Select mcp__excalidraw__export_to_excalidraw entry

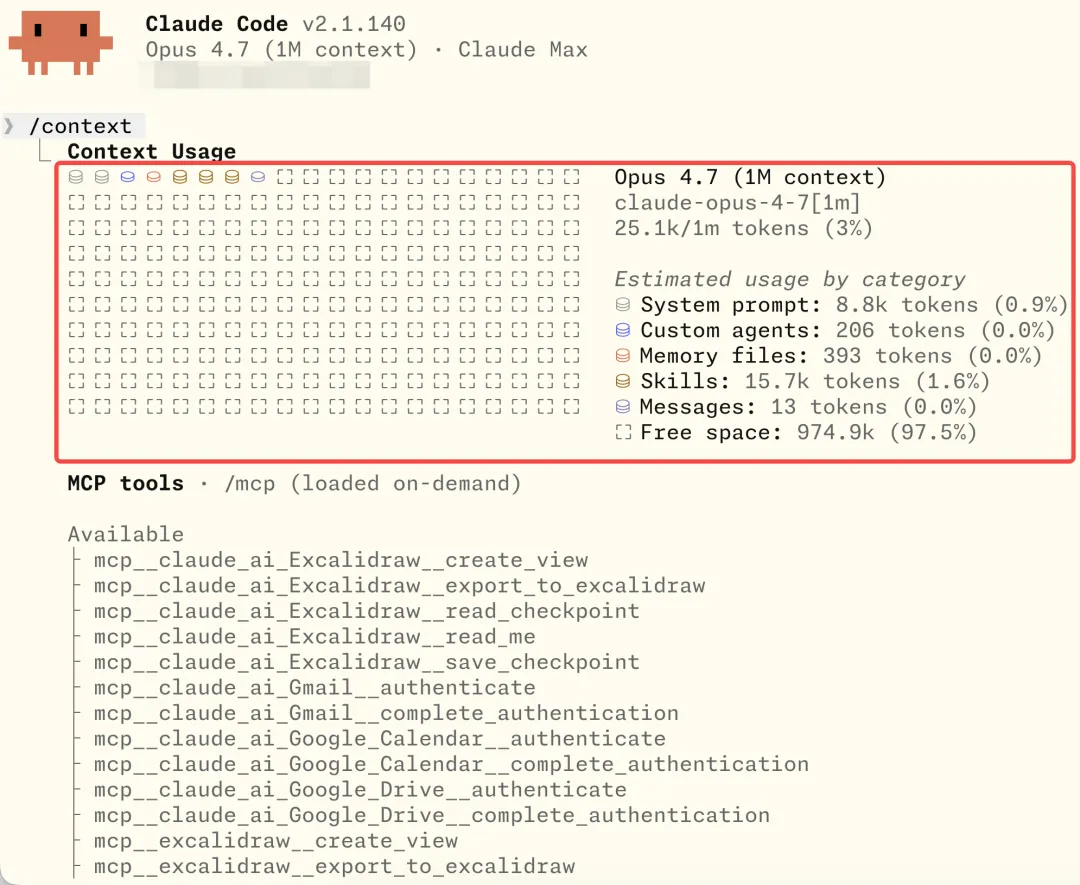click(334, 866)
